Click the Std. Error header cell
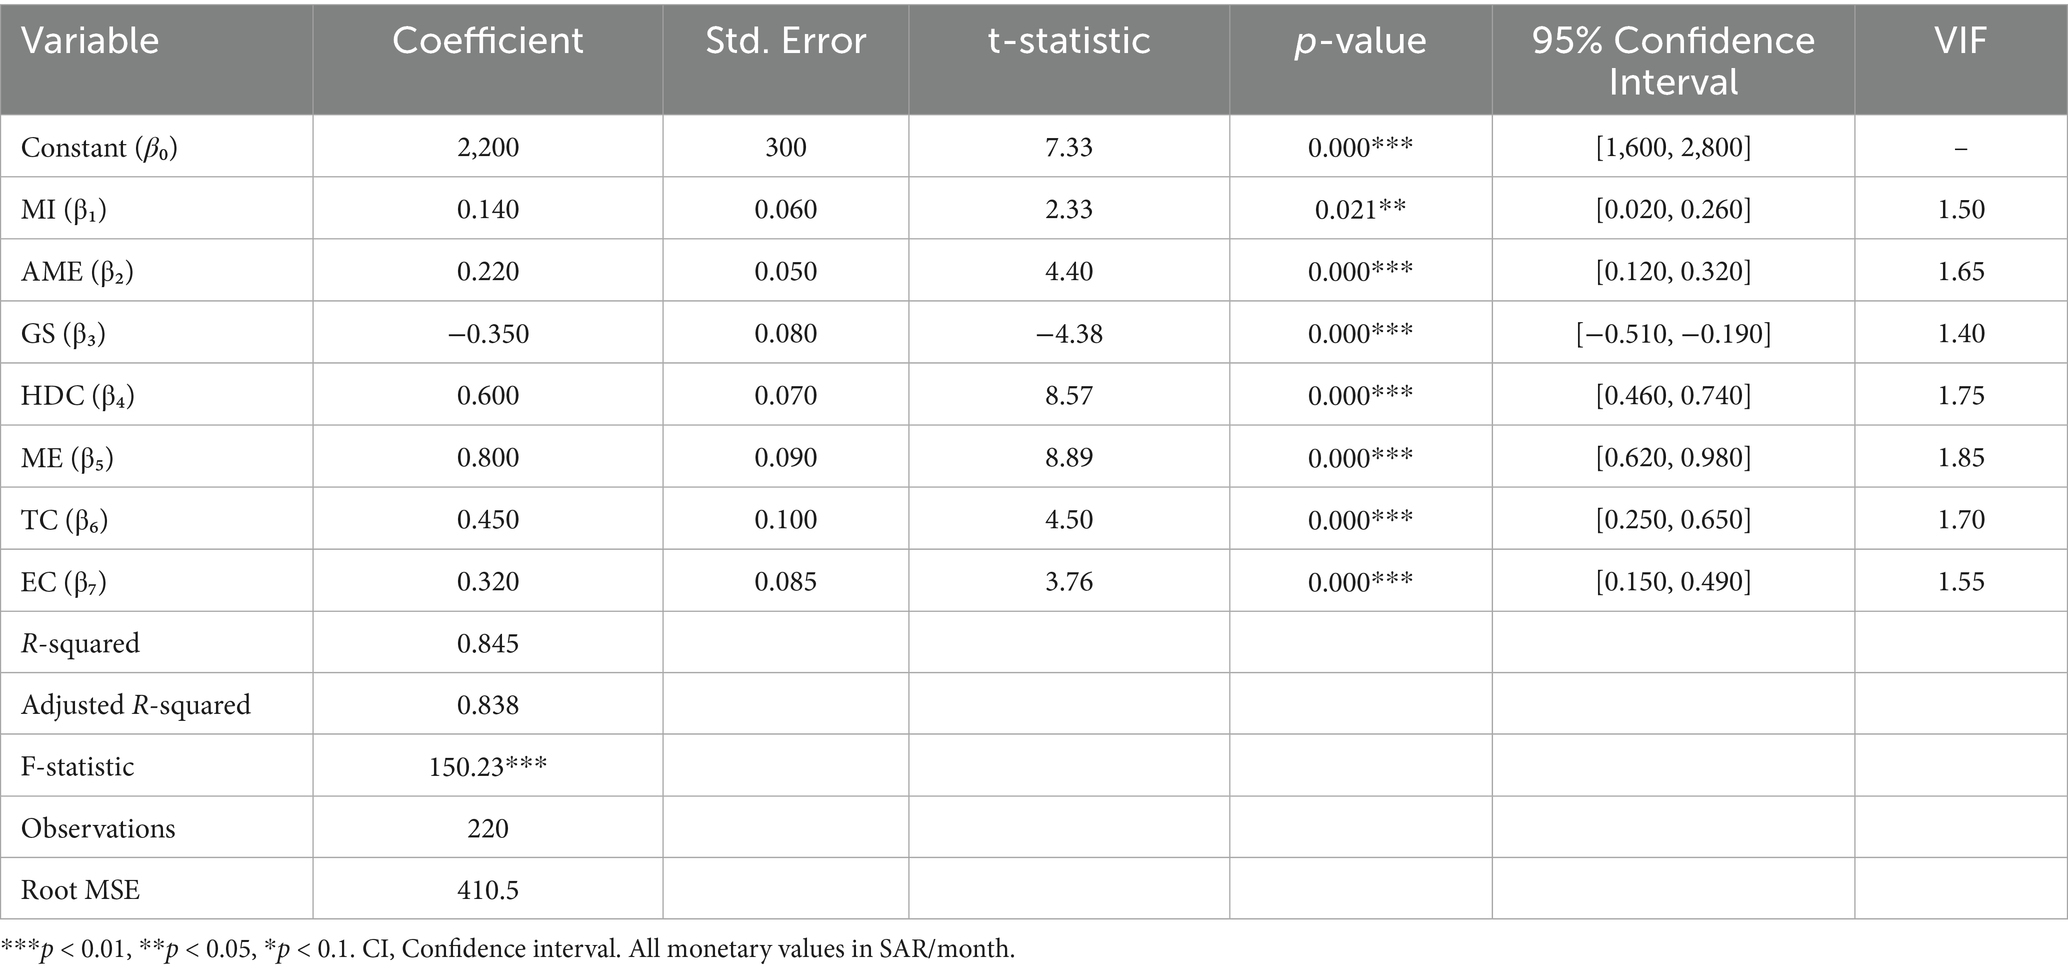This screenshot has width=2068, height=973. coord(786,41)
